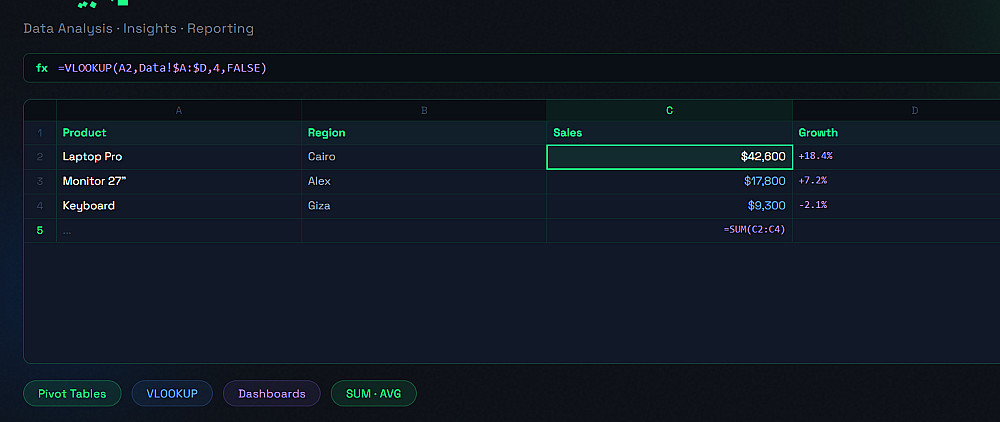
Task: Select the $42,600 sales cell
Action: coord(669,157)
